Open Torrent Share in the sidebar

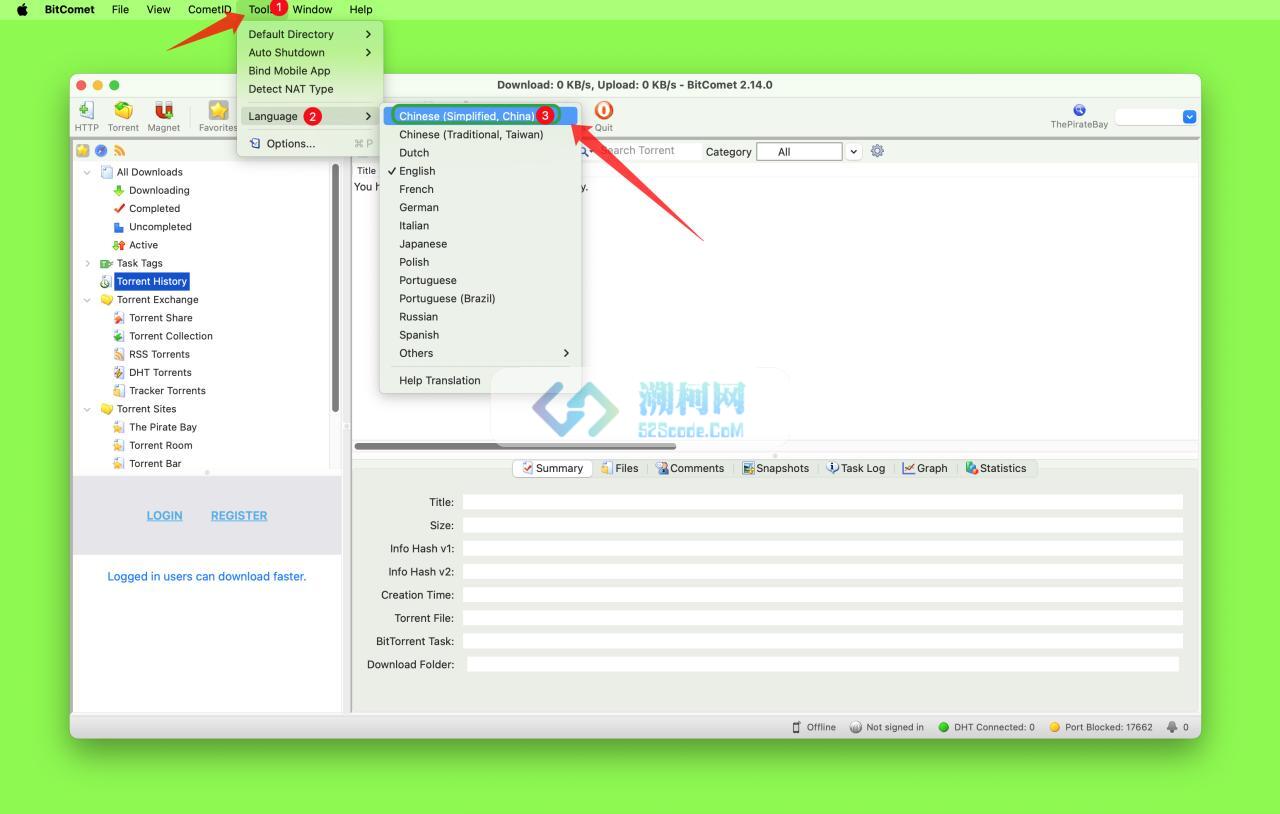pyautogui.click(x=160, y=318)
